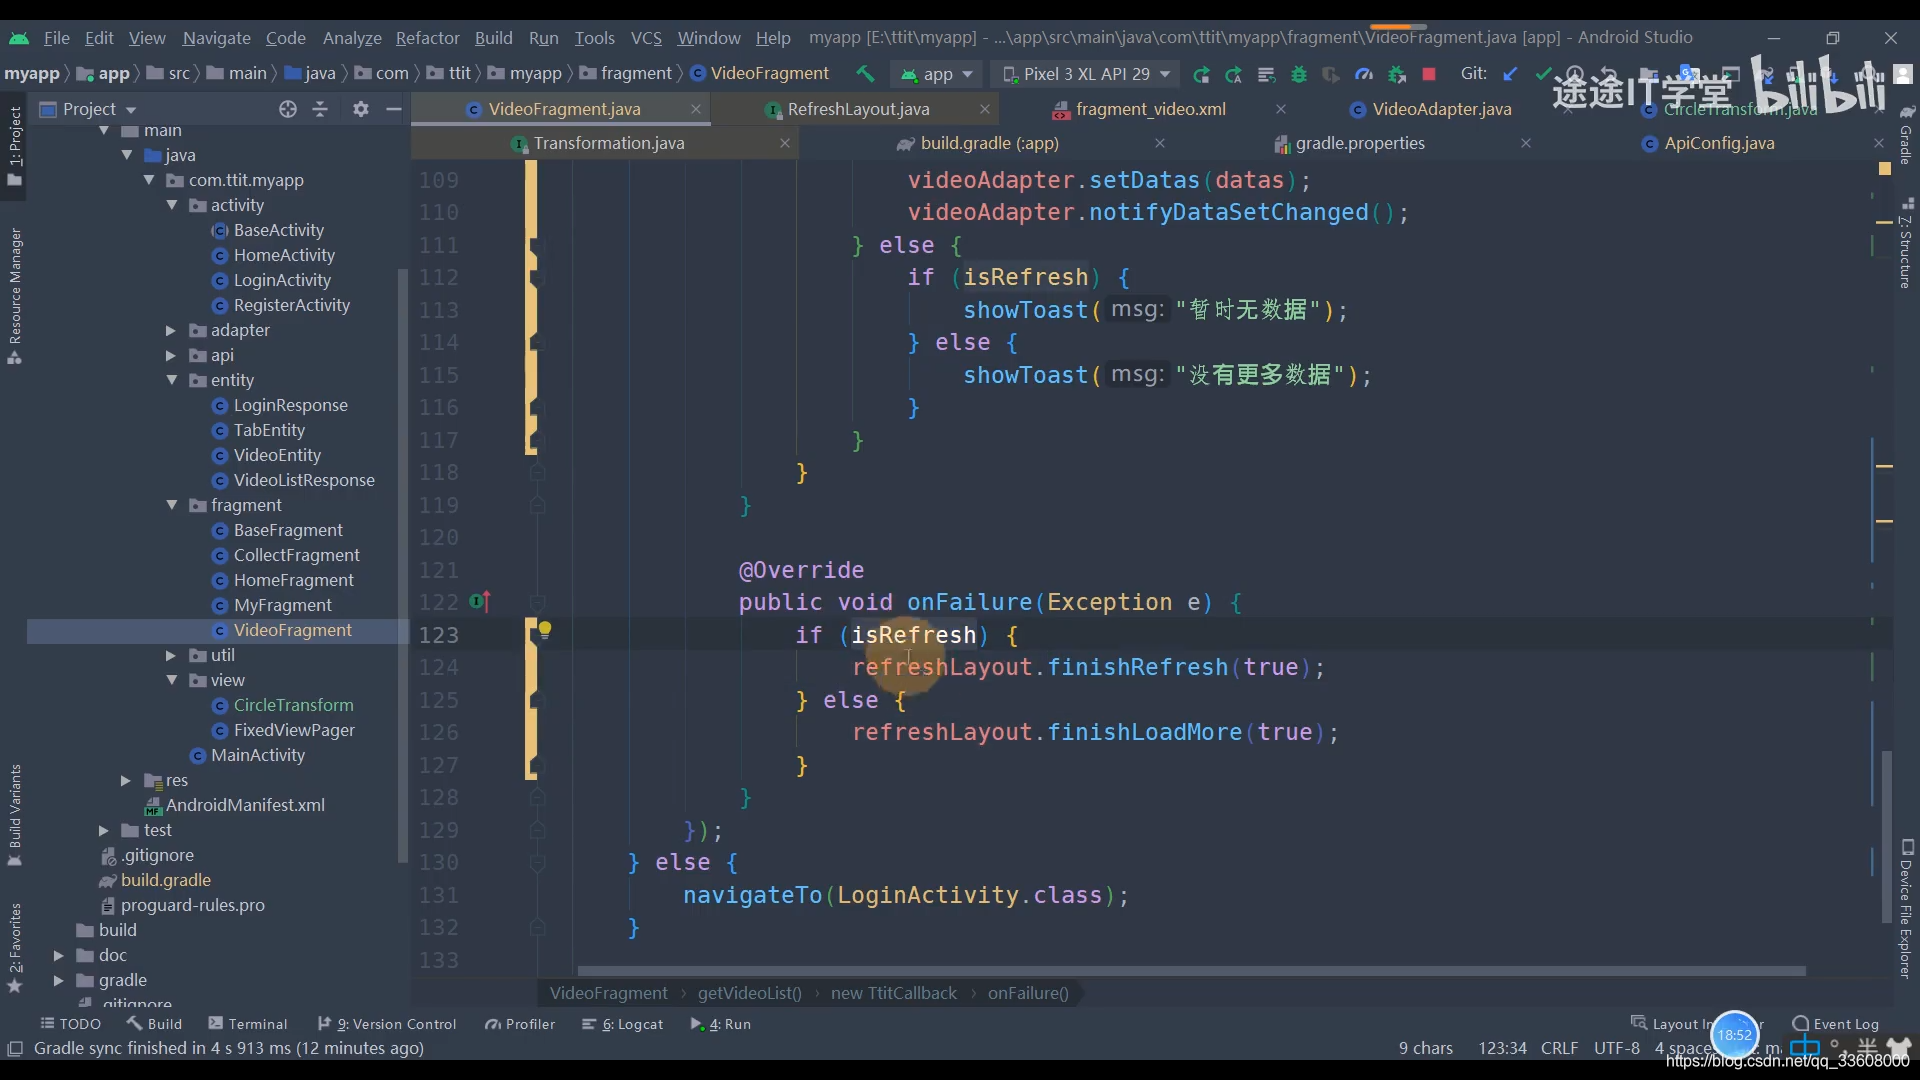The width and height of the screenshot is (1920, 1080).
Task: Click the yellow intention lightbulb on line 123
Action: point(545,630)
